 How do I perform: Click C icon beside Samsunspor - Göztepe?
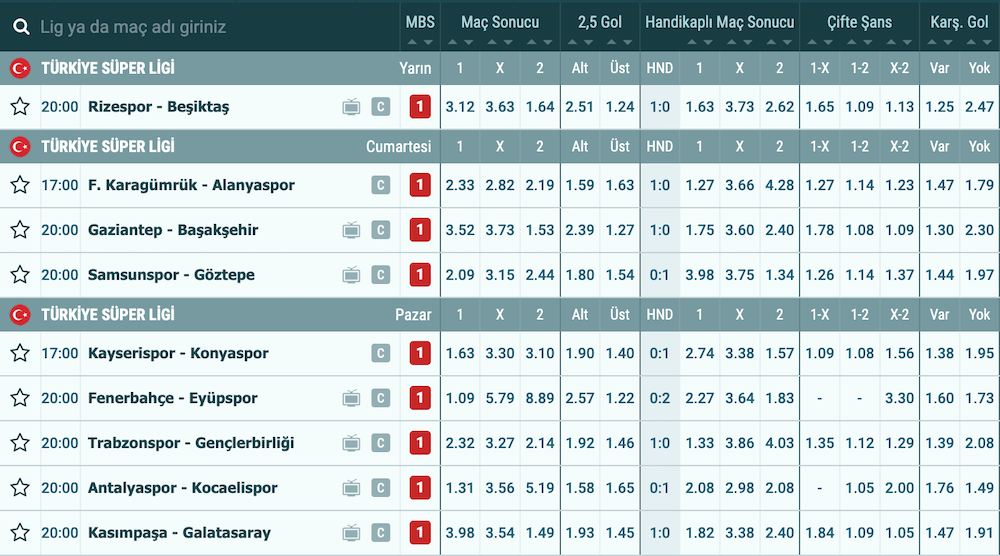tap(381, 275)
